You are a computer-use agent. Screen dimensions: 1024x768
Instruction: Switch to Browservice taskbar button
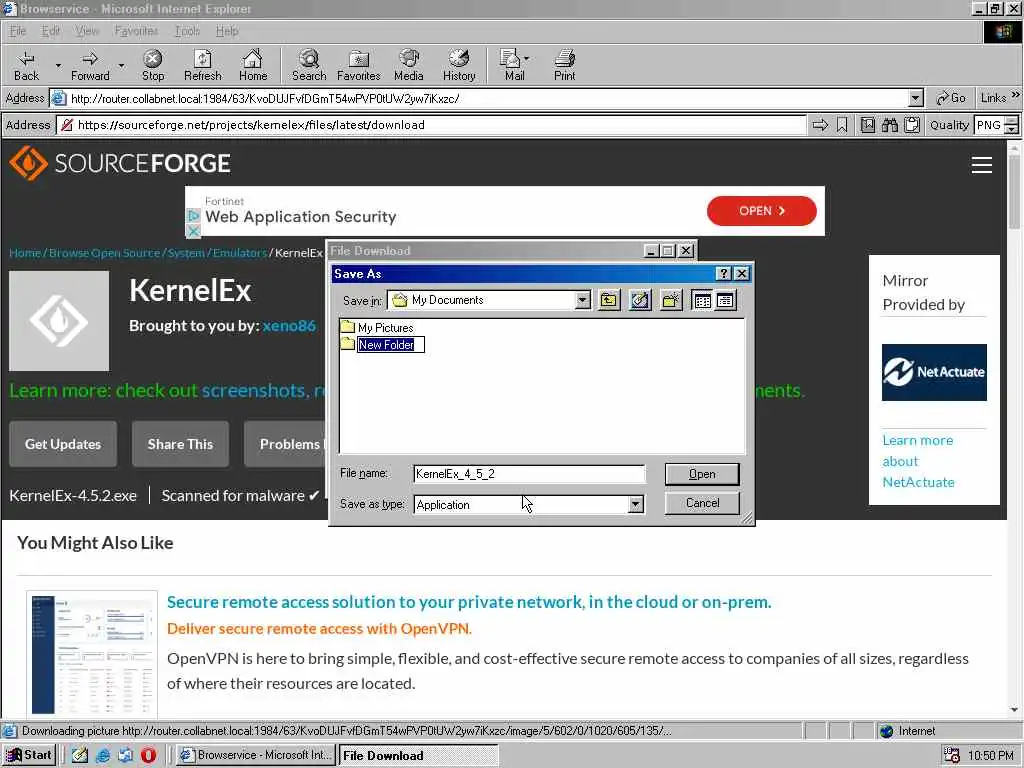point(257,755)
